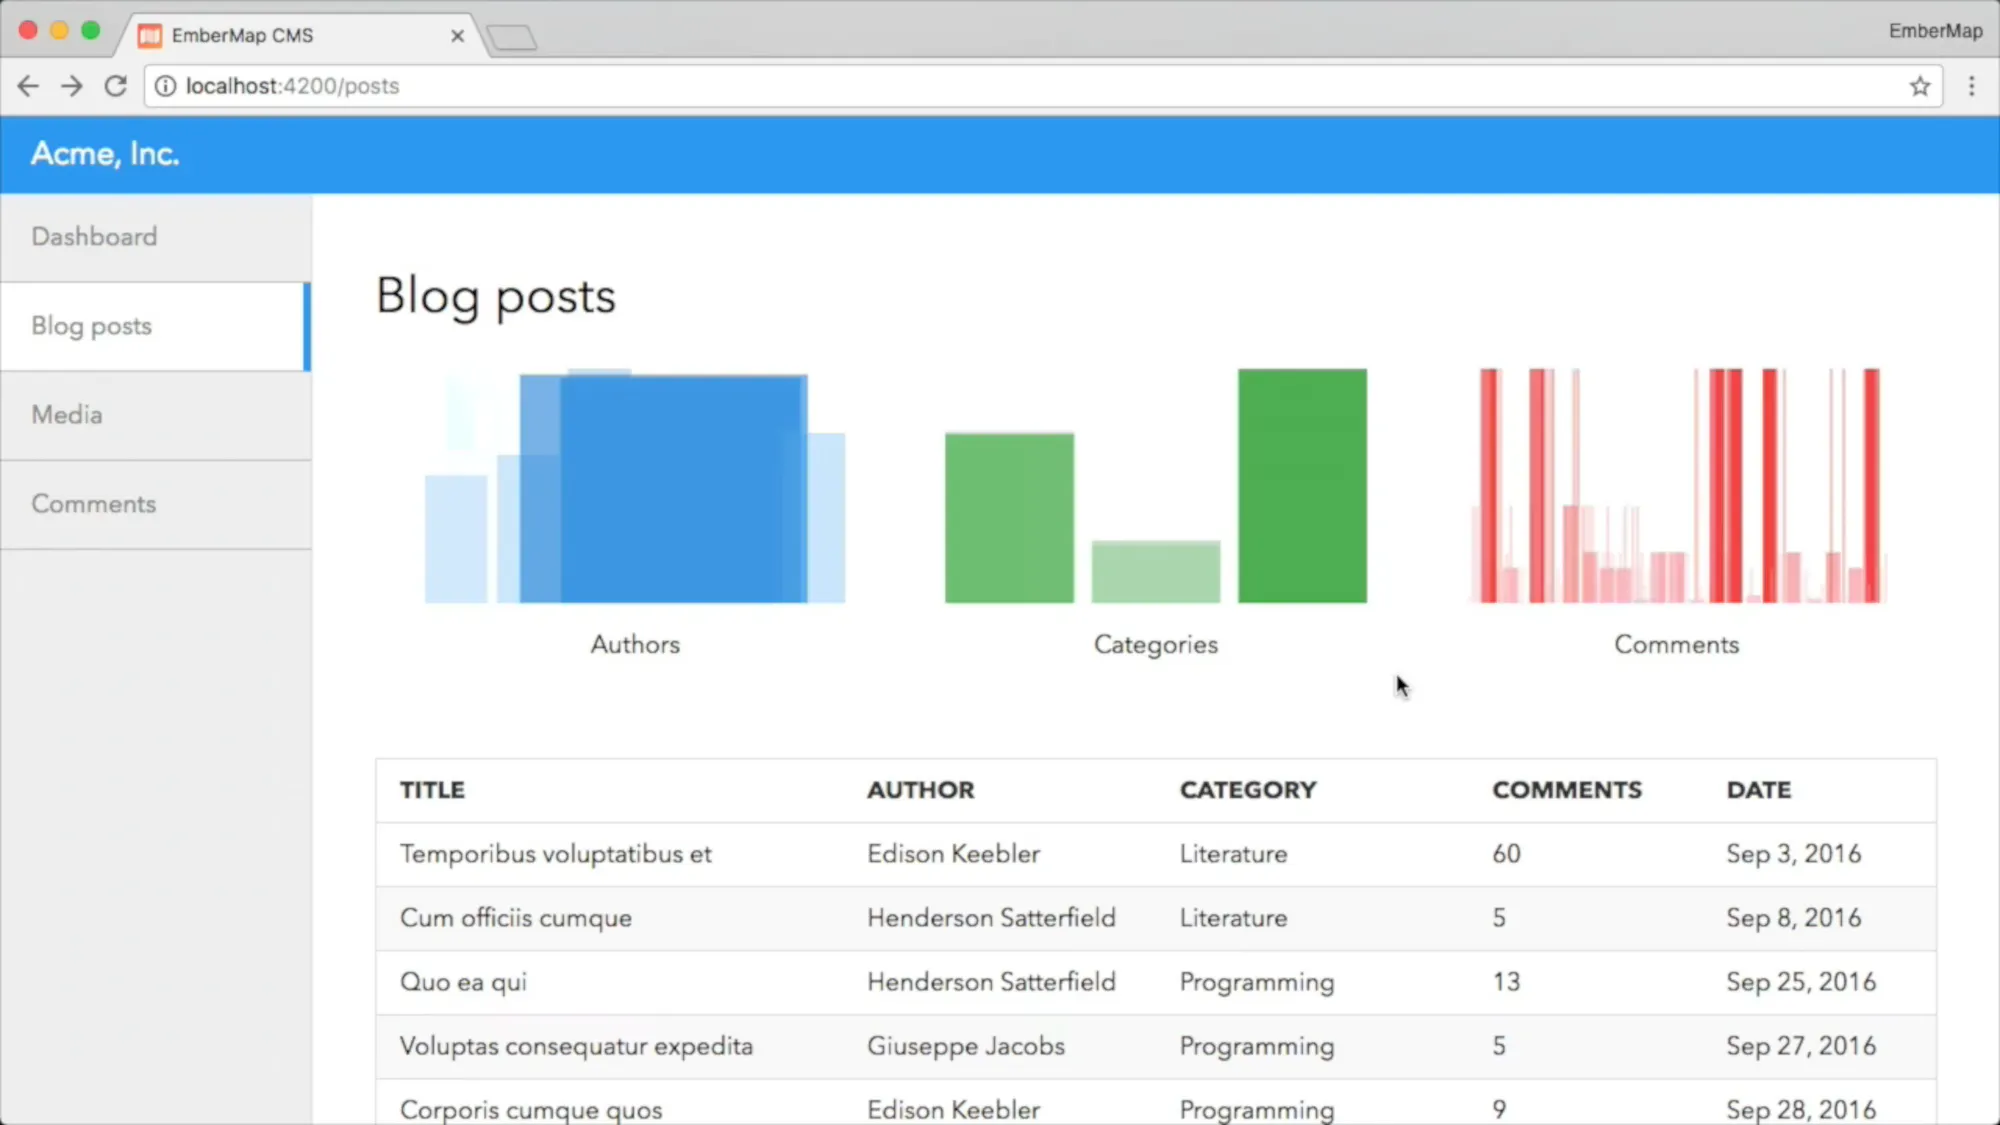Click 'Literature' in the Cum officiis cumque row
2000x1125 pixels.
[x=1233, y=918]
